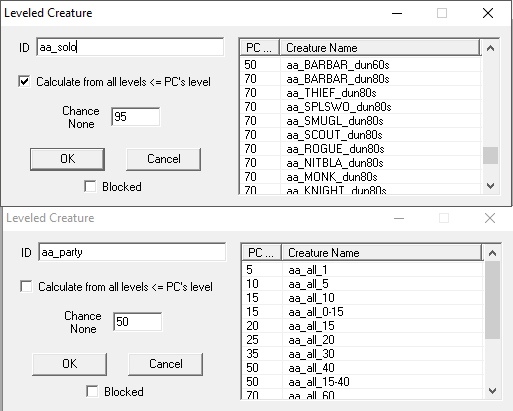The height and width of the screenshot is (411, 513).
Task: Close the upper Leveled Creature window
Action: pos(488,13)
